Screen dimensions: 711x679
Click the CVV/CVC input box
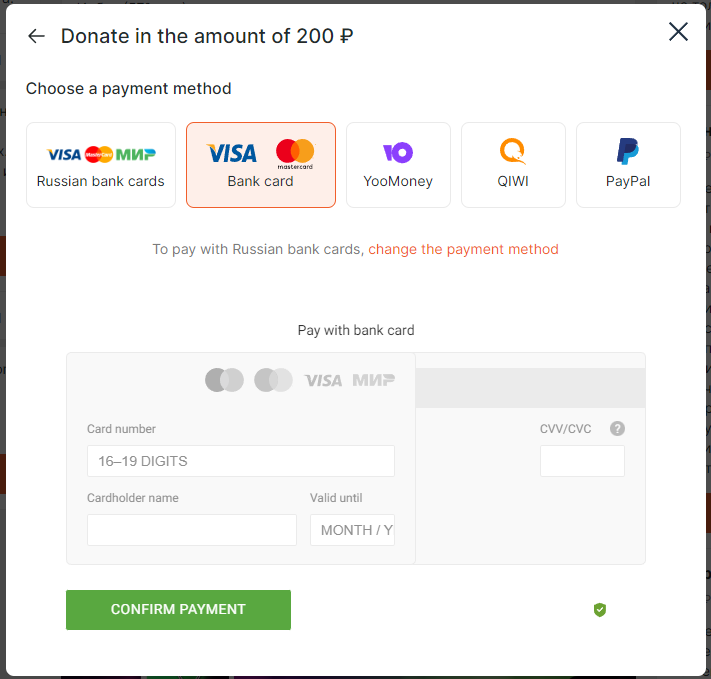coord(582,461)
